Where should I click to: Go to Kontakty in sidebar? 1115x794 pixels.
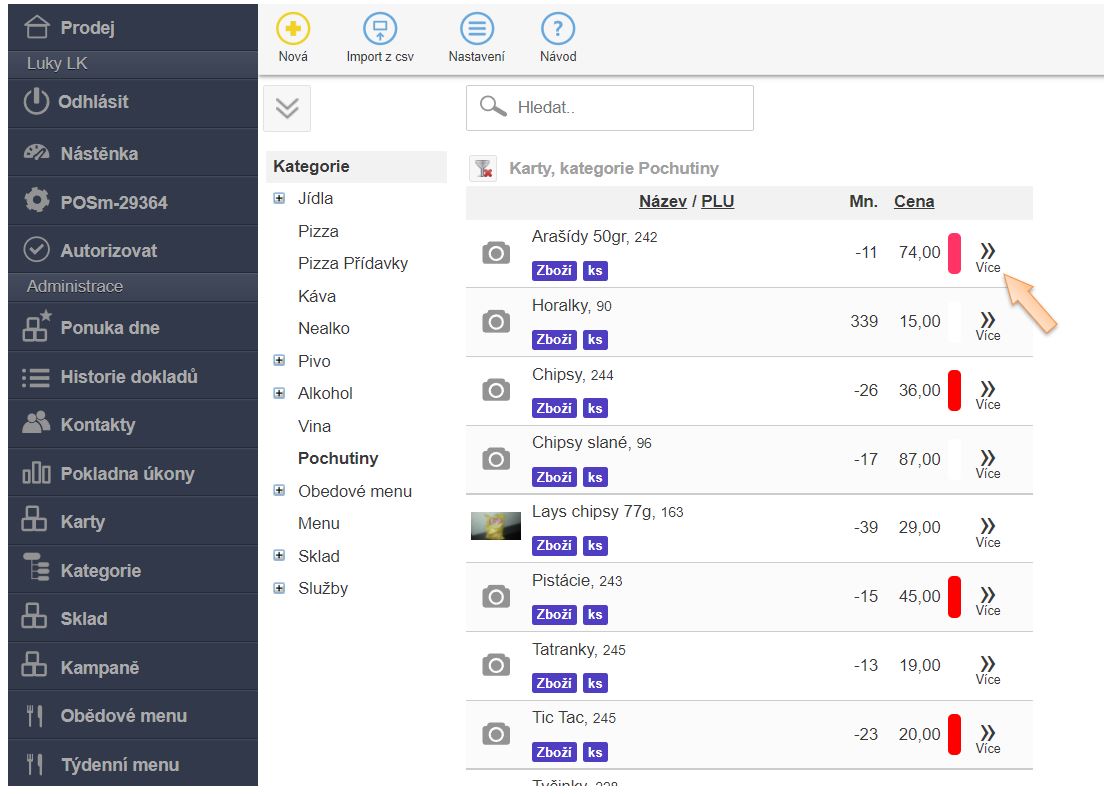[97, 425]
